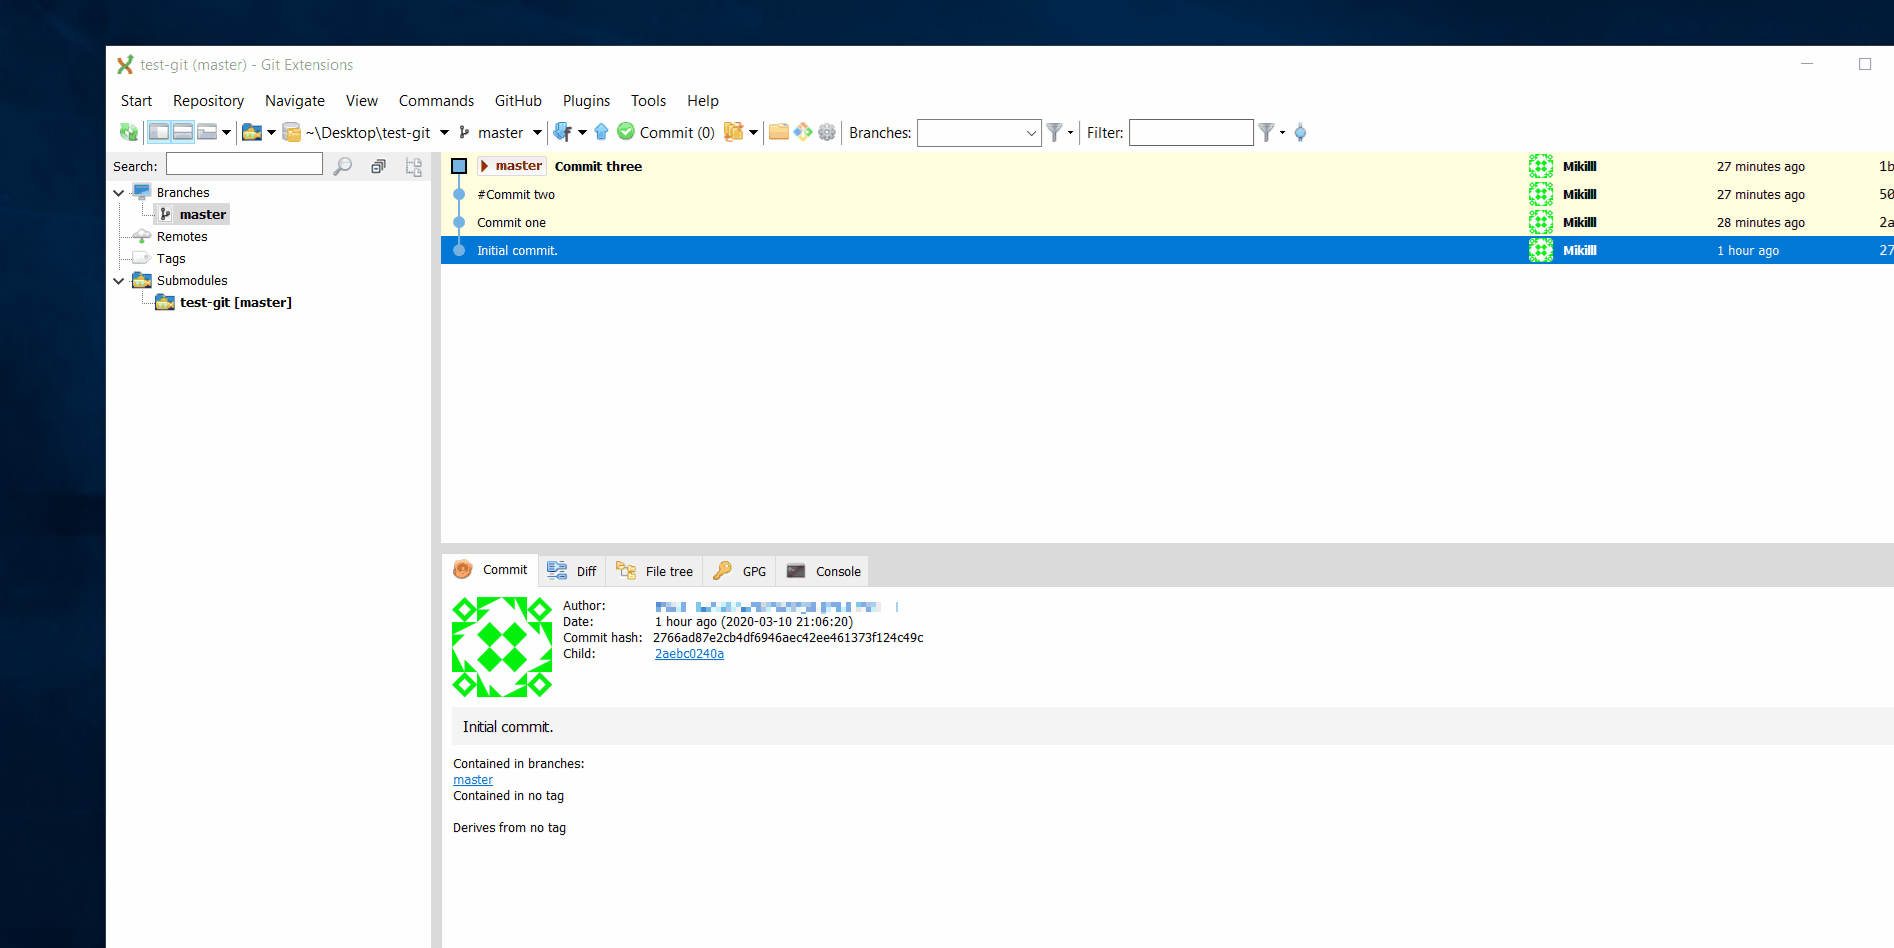Refresh the repository view
Screen dimensions: 1894x948
click(x=129, y=132)
